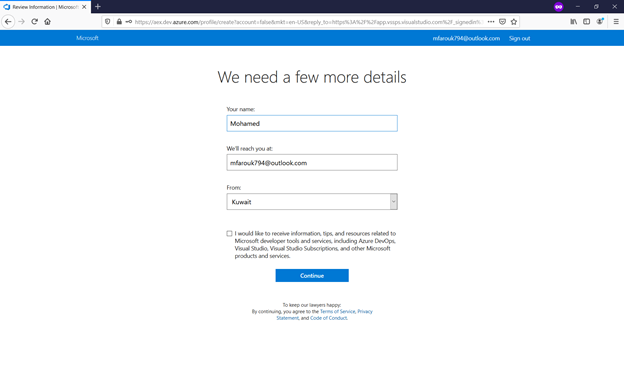Toggle the sidebar view icon
This screenshot has width=624, height=374.
click(587, 22)
